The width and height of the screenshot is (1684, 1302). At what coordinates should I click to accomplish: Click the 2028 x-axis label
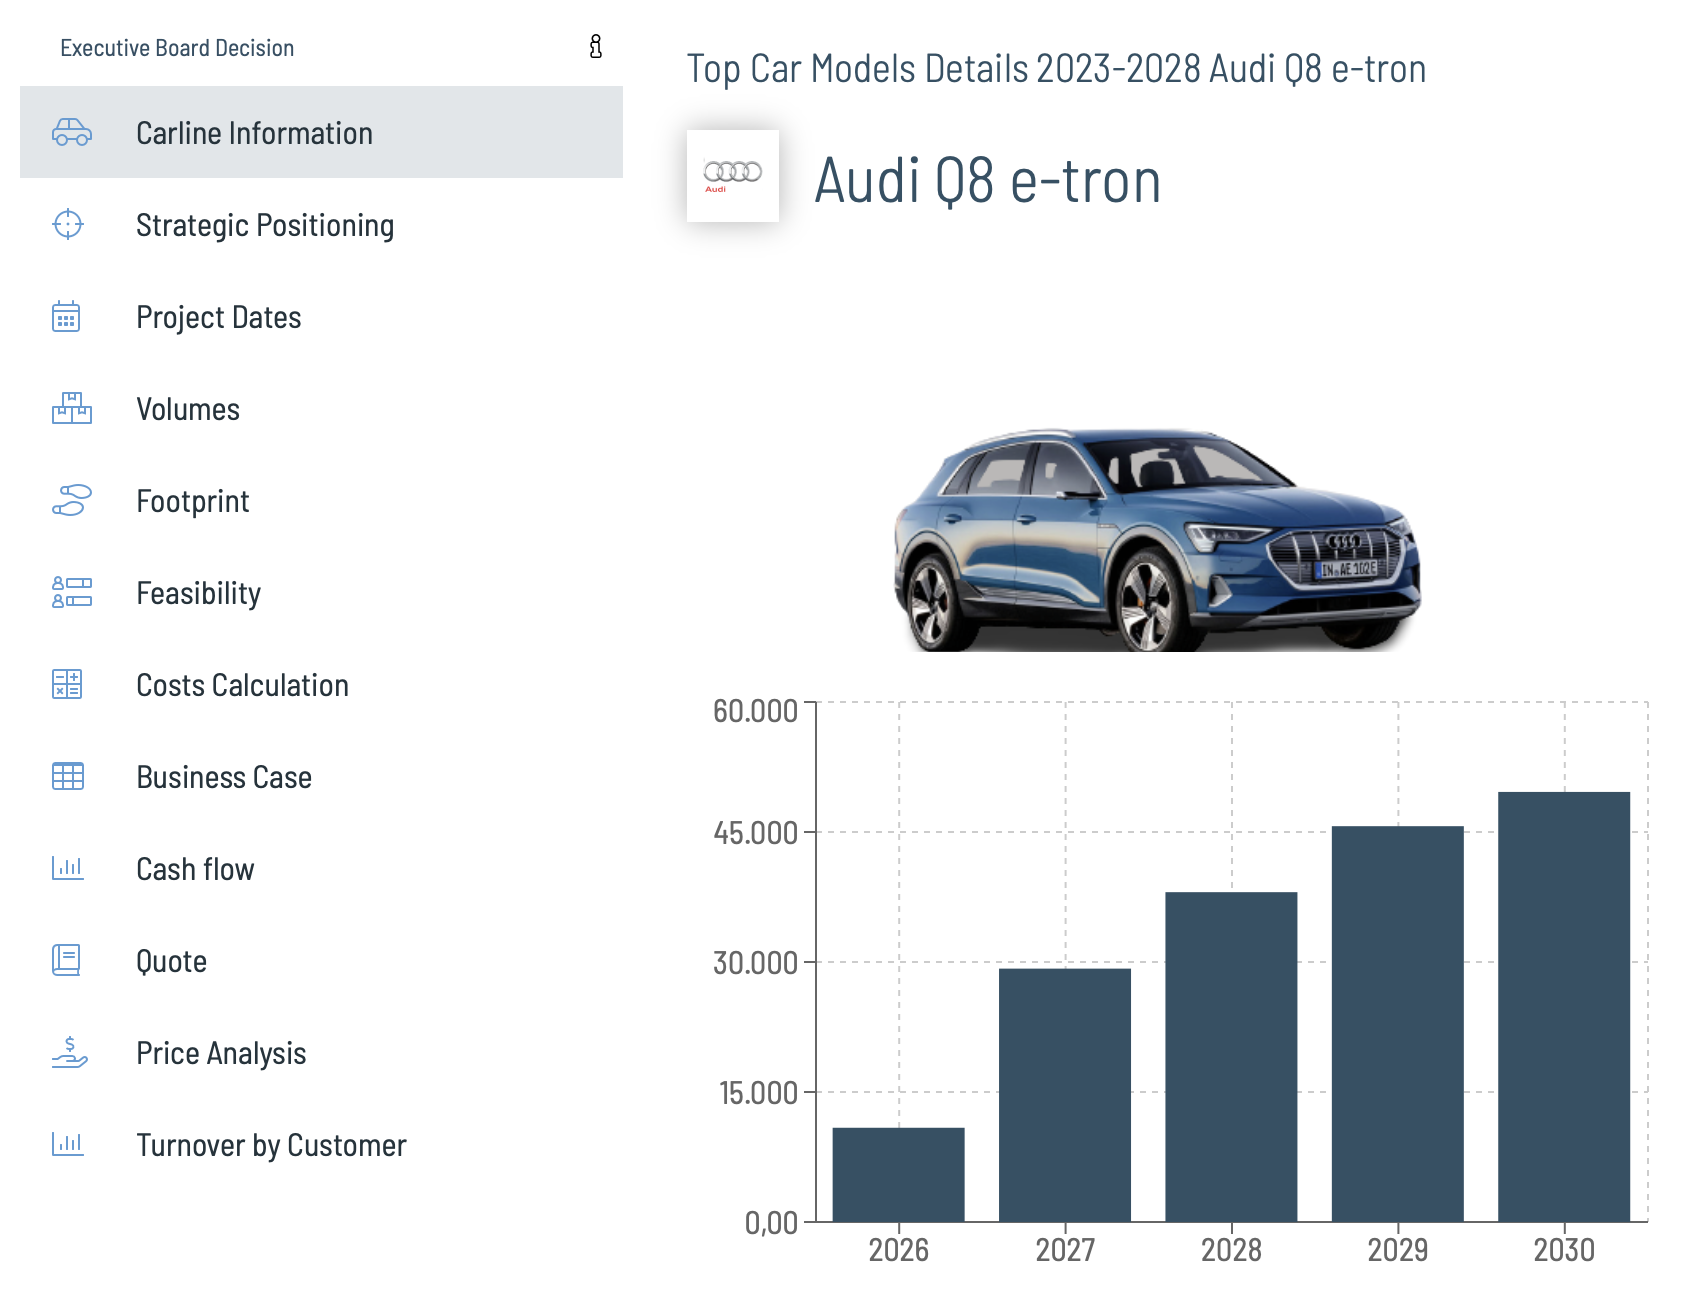click(1231, 1250)
